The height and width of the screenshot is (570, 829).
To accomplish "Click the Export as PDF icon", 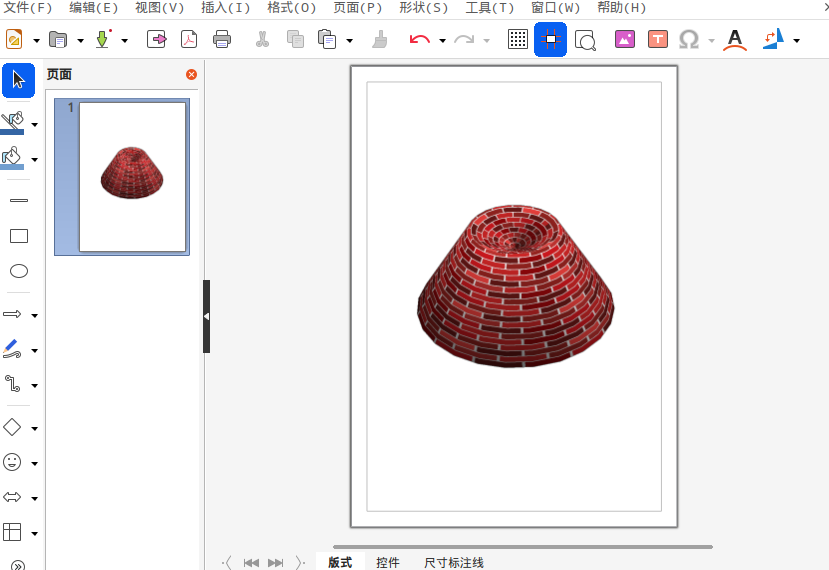I will (x=189, y=40).
